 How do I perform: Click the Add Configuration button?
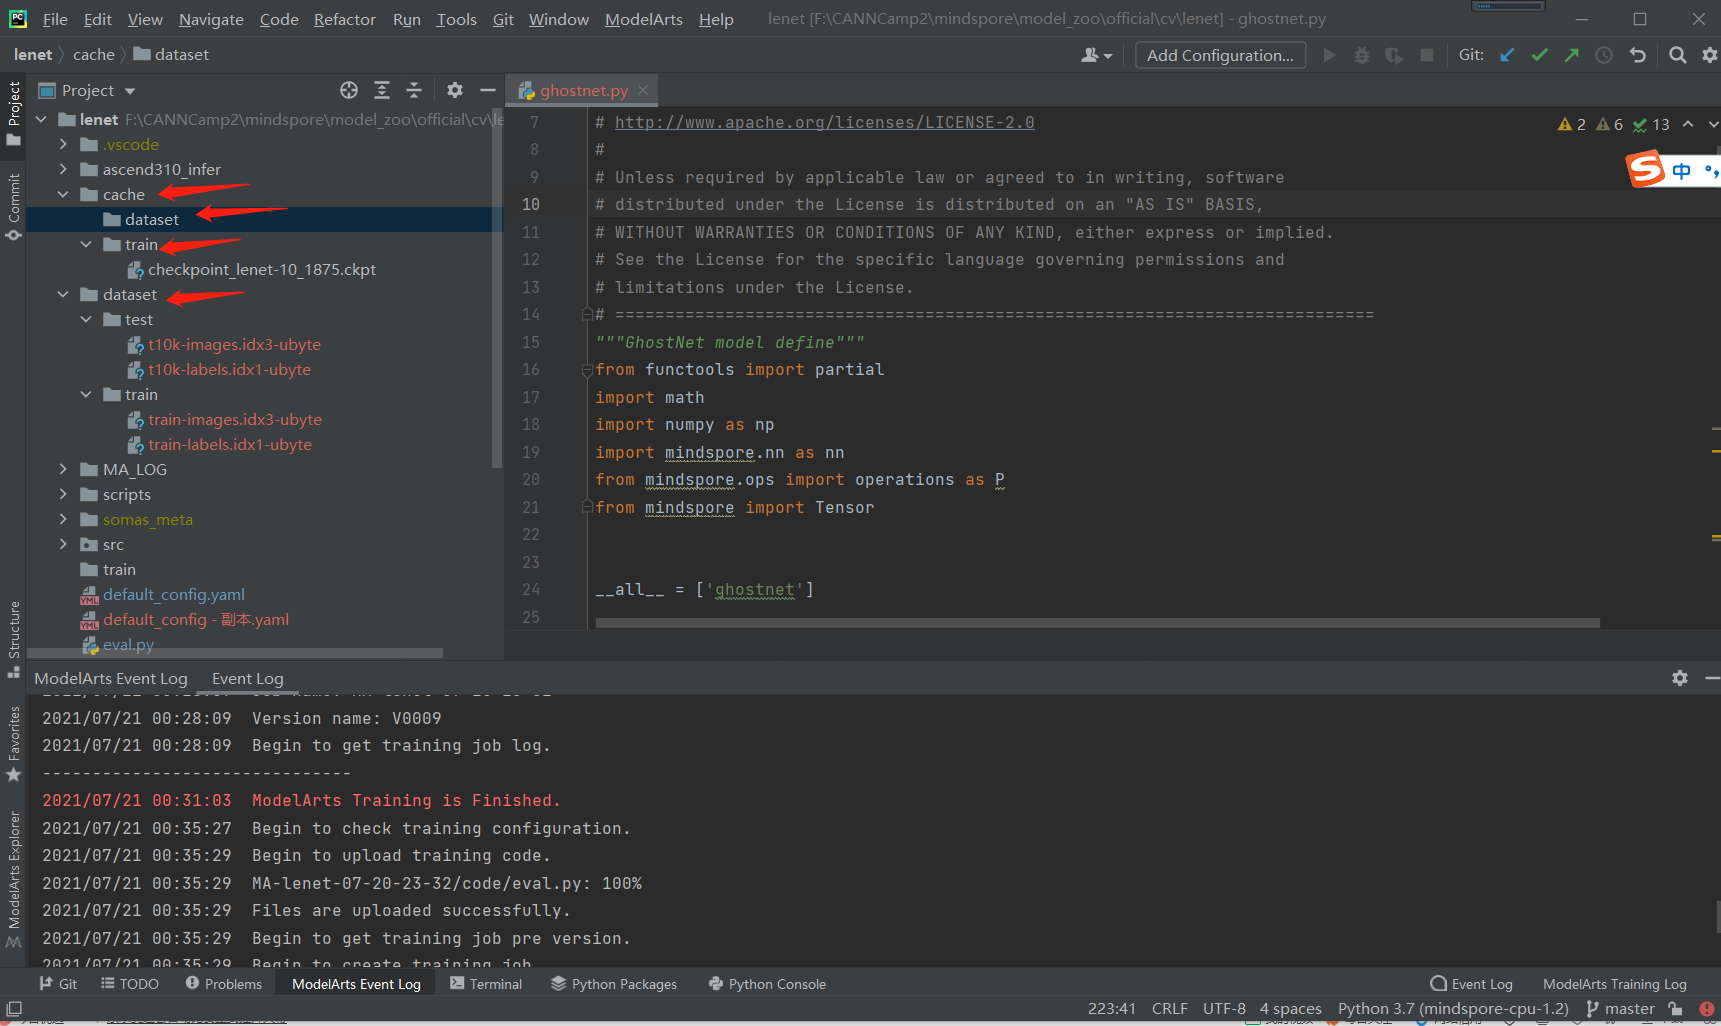1219,55
